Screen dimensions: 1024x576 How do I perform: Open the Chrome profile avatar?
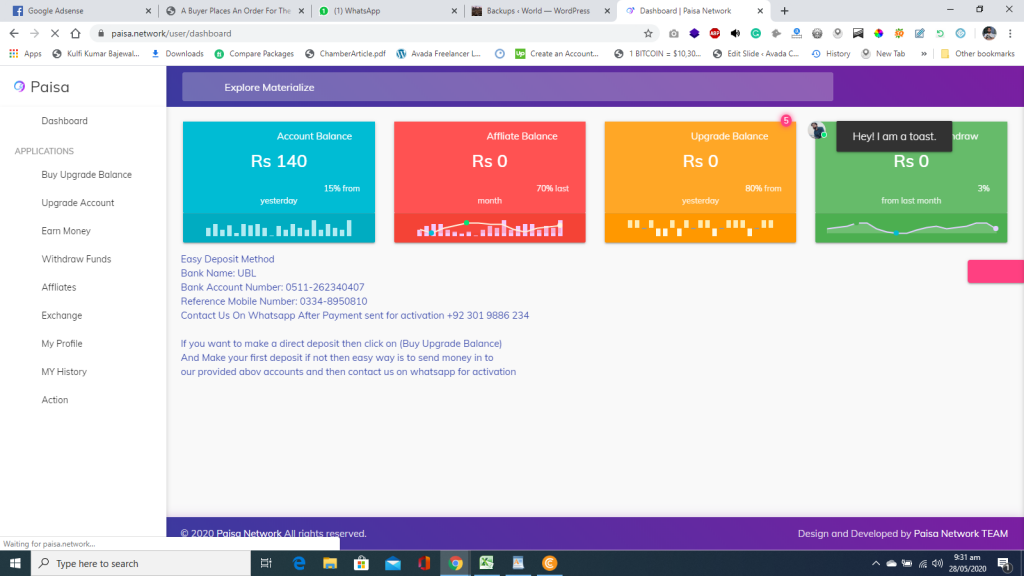(989, 33)
